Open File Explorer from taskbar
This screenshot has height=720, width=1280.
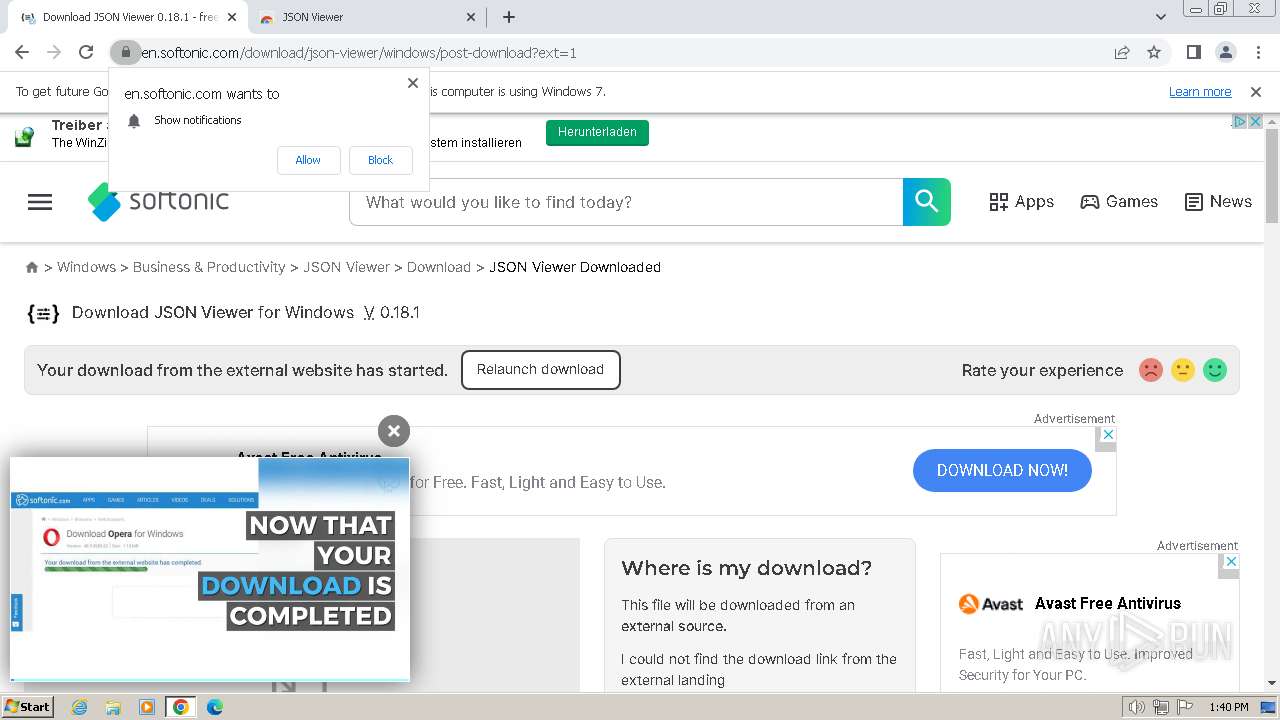pos(113,707)
